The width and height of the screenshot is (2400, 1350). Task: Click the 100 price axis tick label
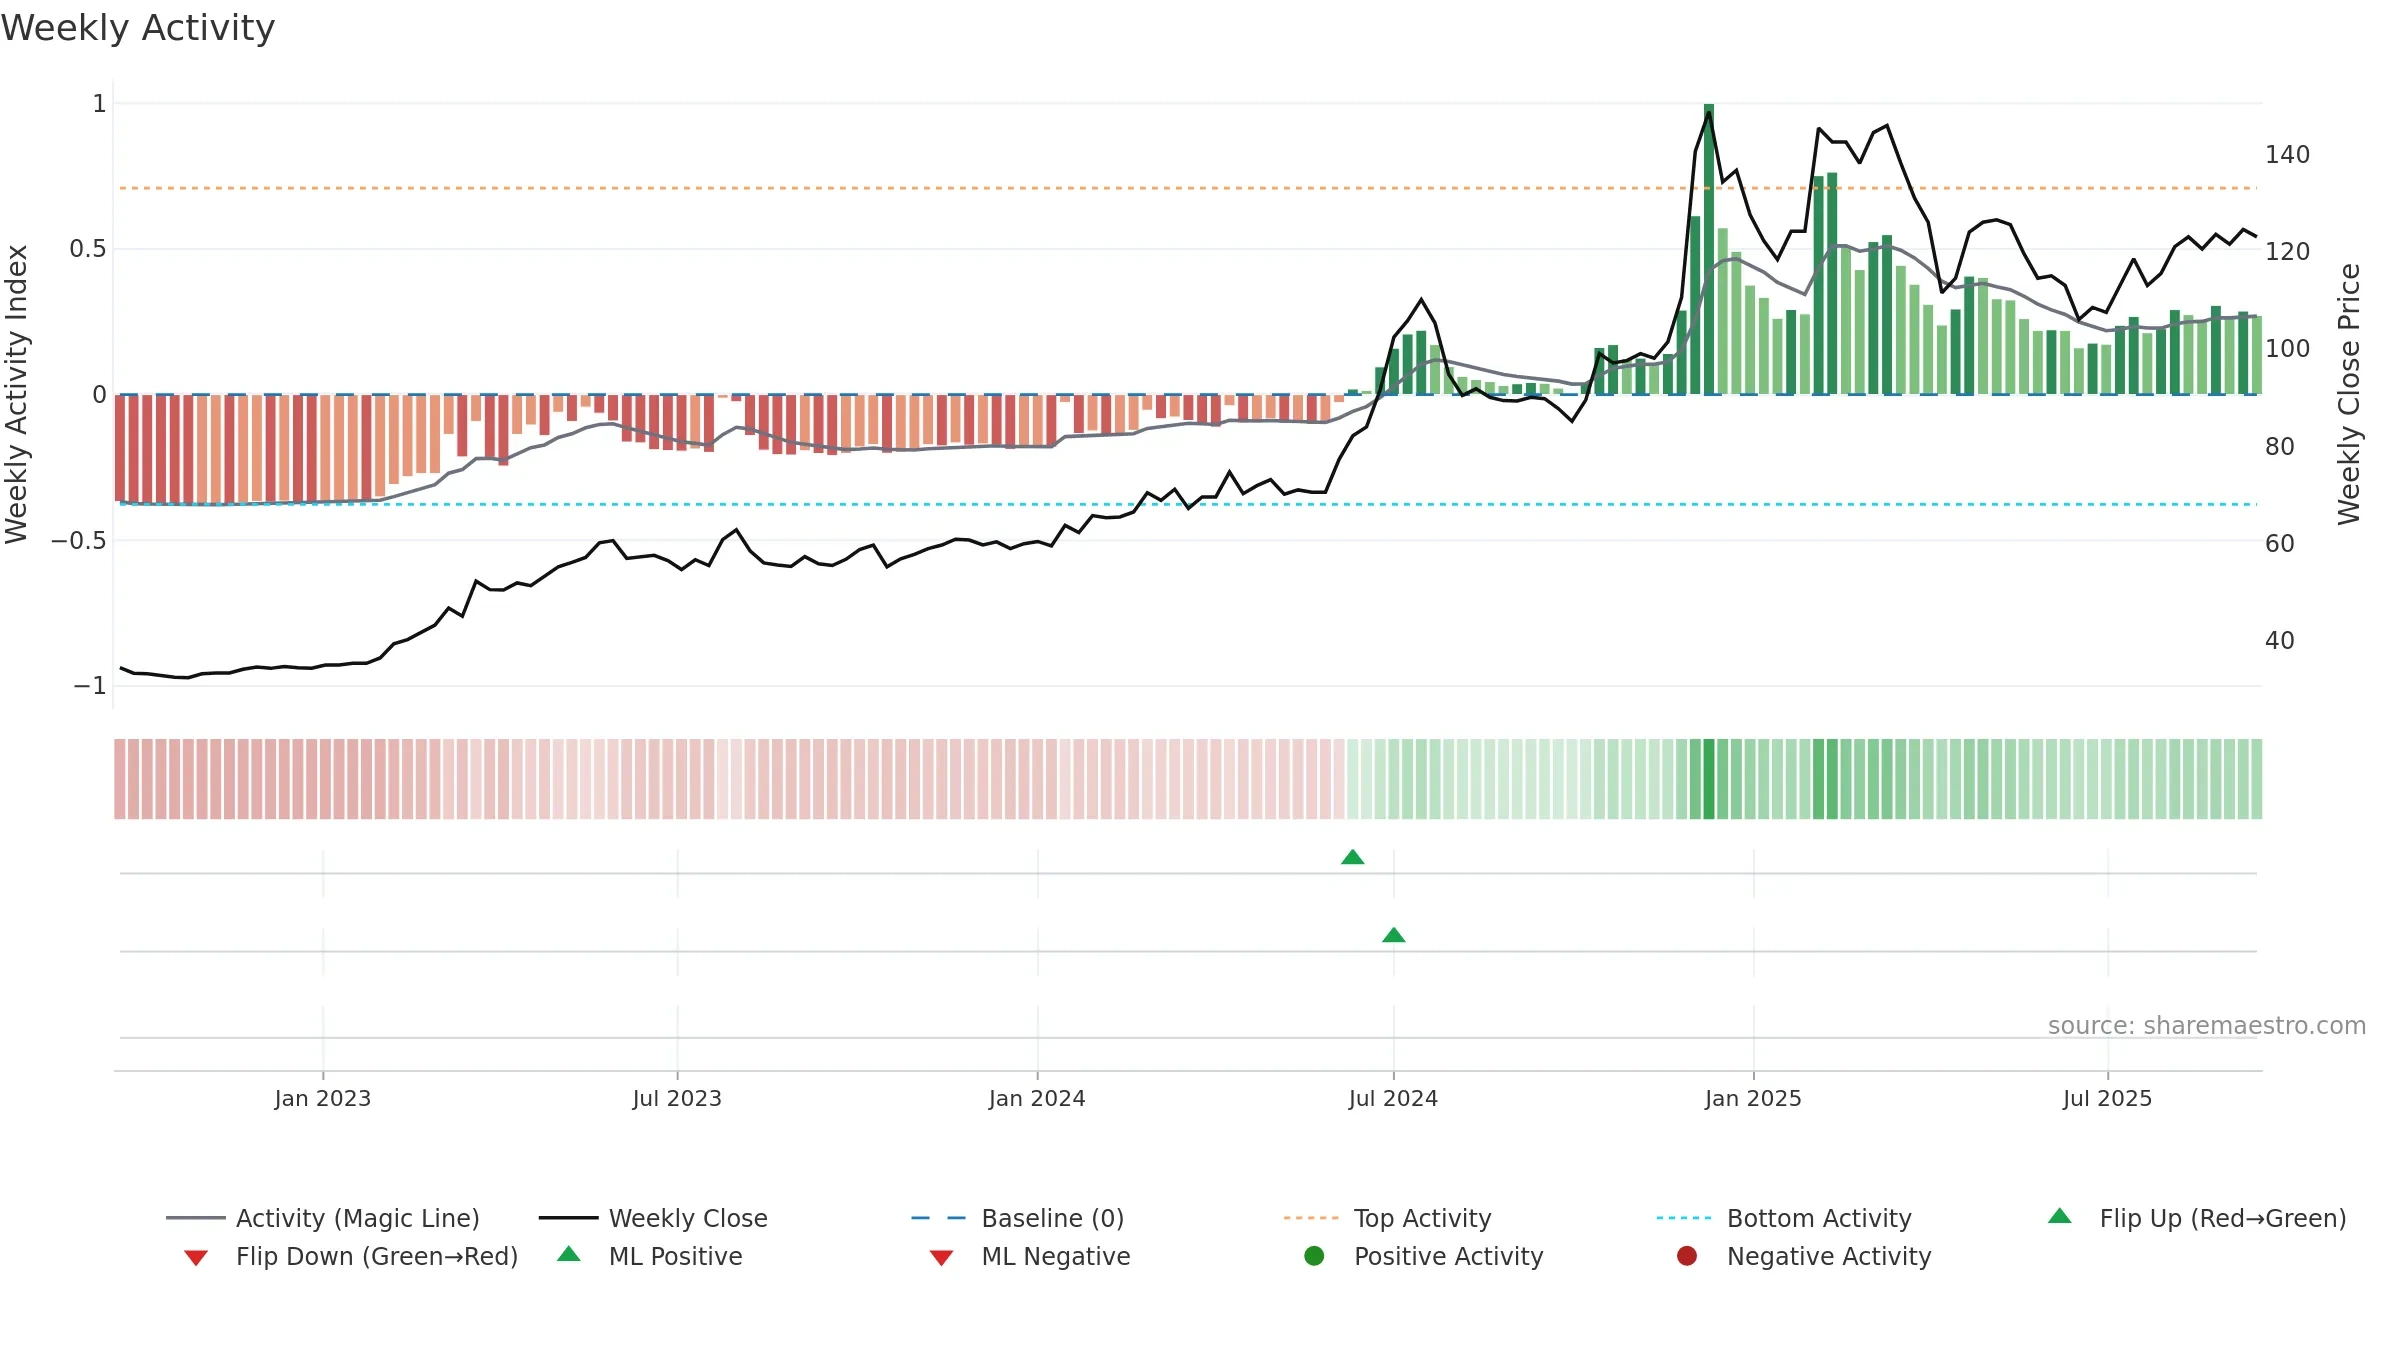point(2288,349)
